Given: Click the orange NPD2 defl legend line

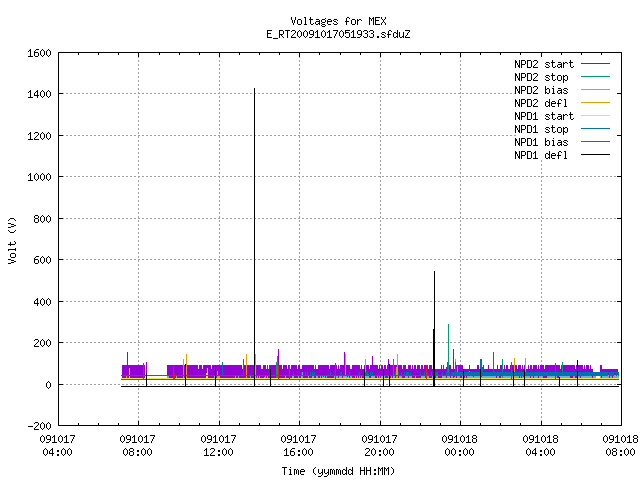Looking at the screenshot, I should click(x=595, y=103).
